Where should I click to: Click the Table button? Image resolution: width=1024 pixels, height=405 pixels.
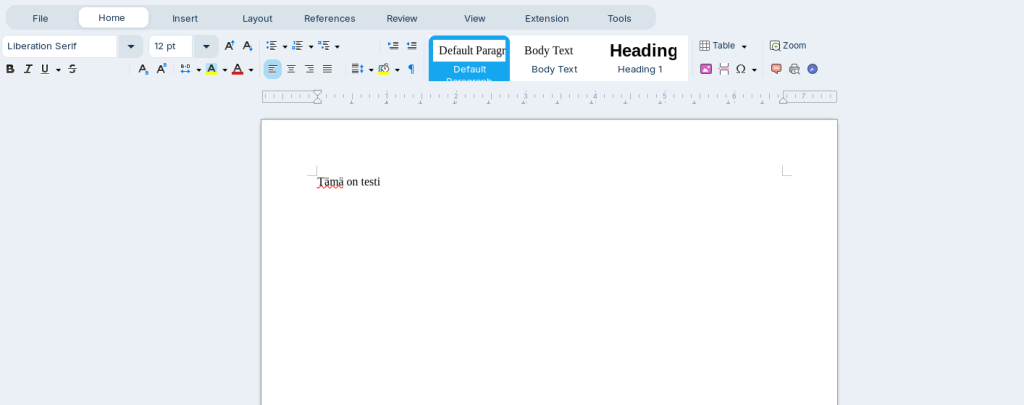(717, 46)
